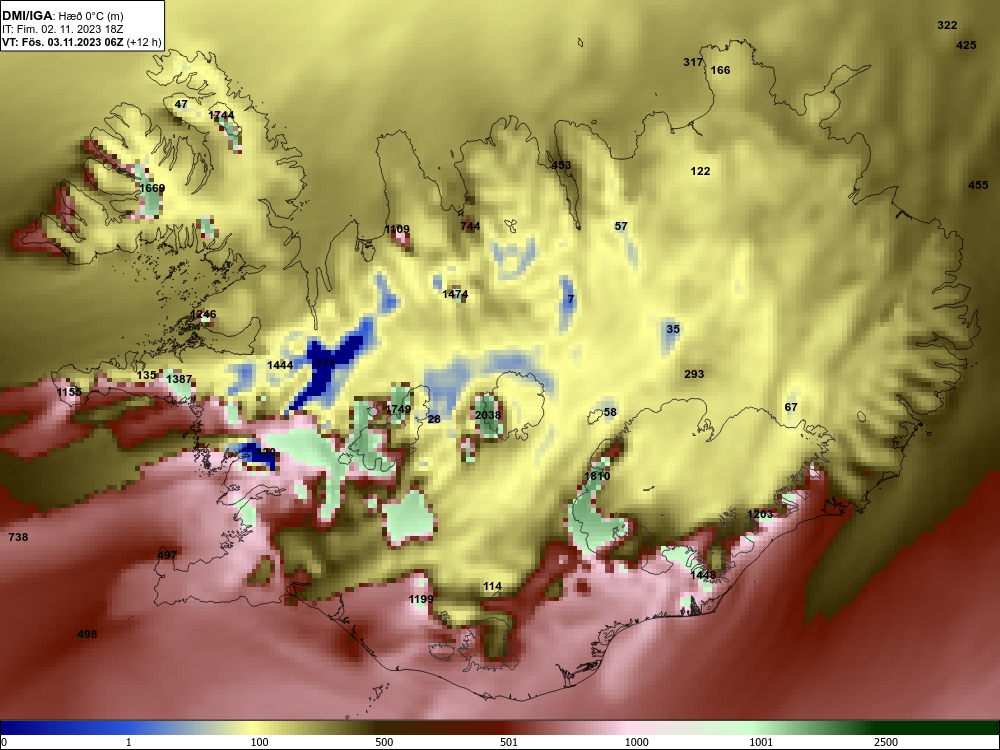The image size is (1000, 750).
Task: Select the legend tick label 500
Action: [384, 742]
